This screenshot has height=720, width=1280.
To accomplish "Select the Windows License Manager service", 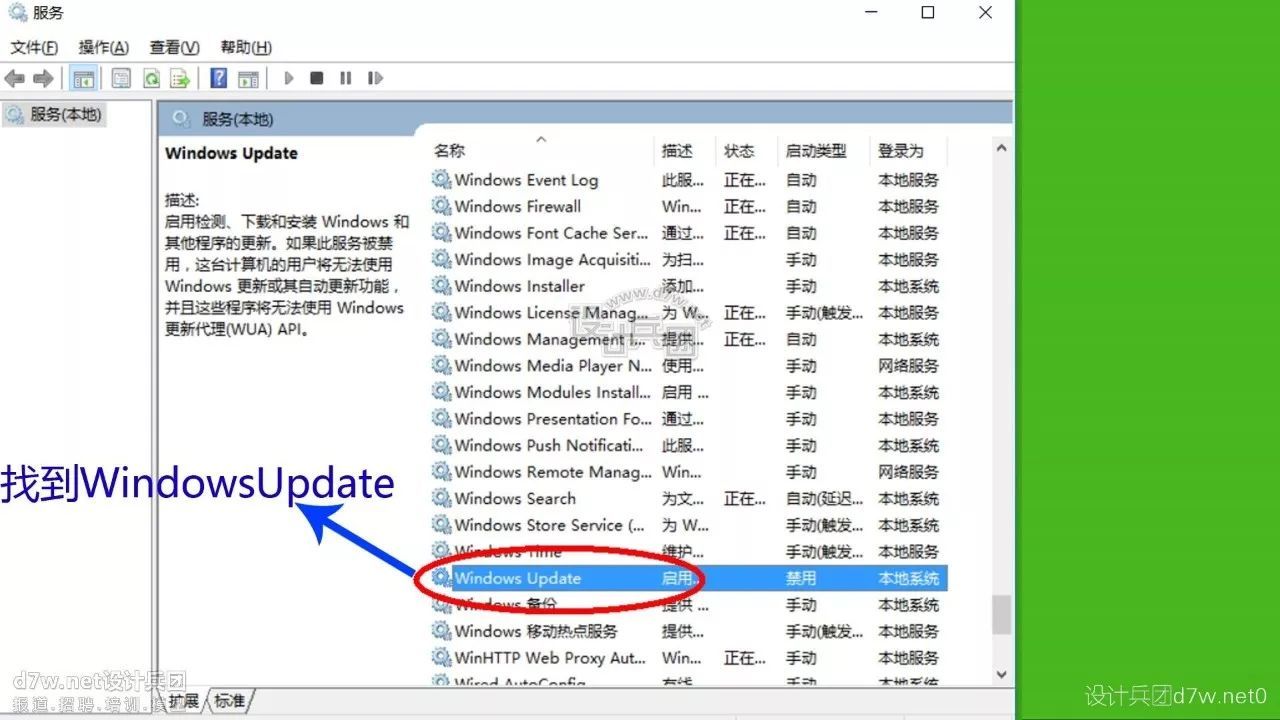I will 689,313.
